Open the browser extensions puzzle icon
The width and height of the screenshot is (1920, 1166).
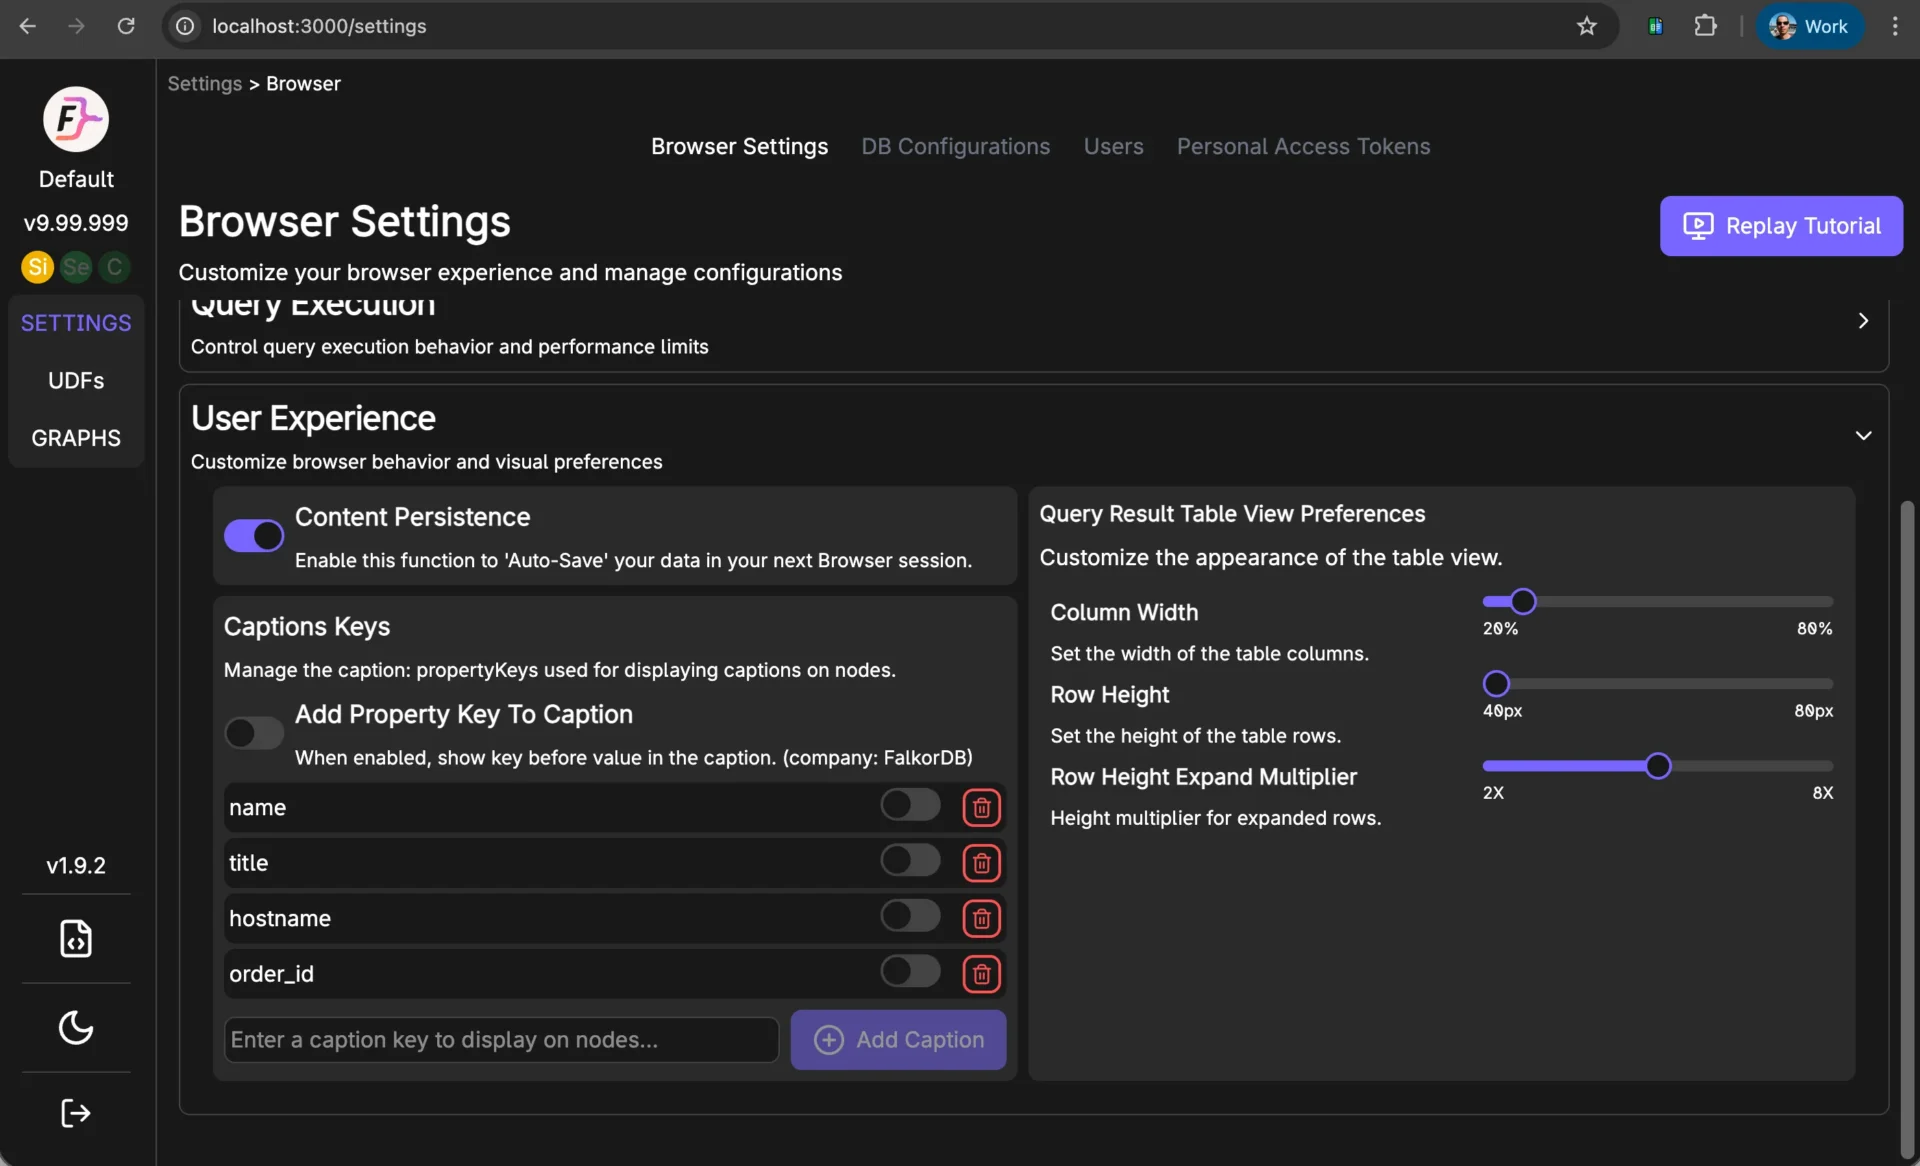click(x=1707, y=26)
